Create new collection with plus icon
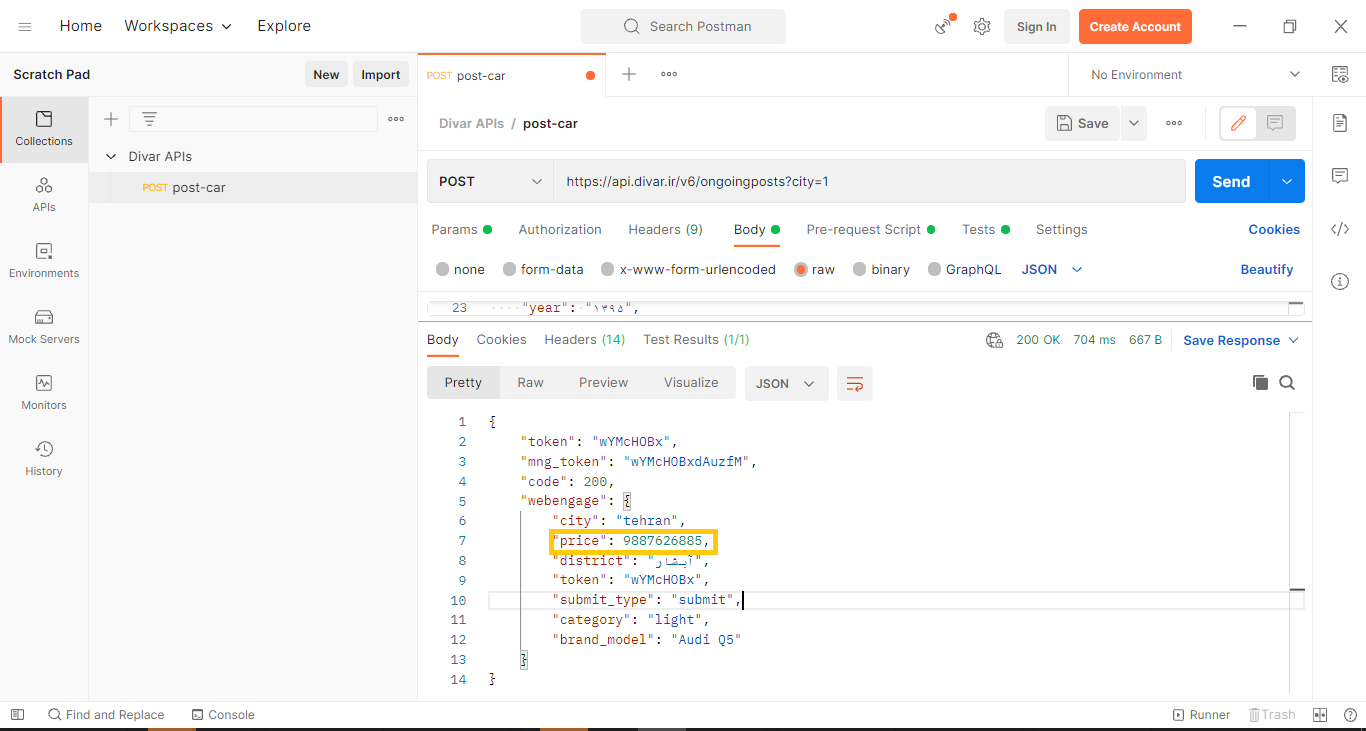 coord(111,119)
